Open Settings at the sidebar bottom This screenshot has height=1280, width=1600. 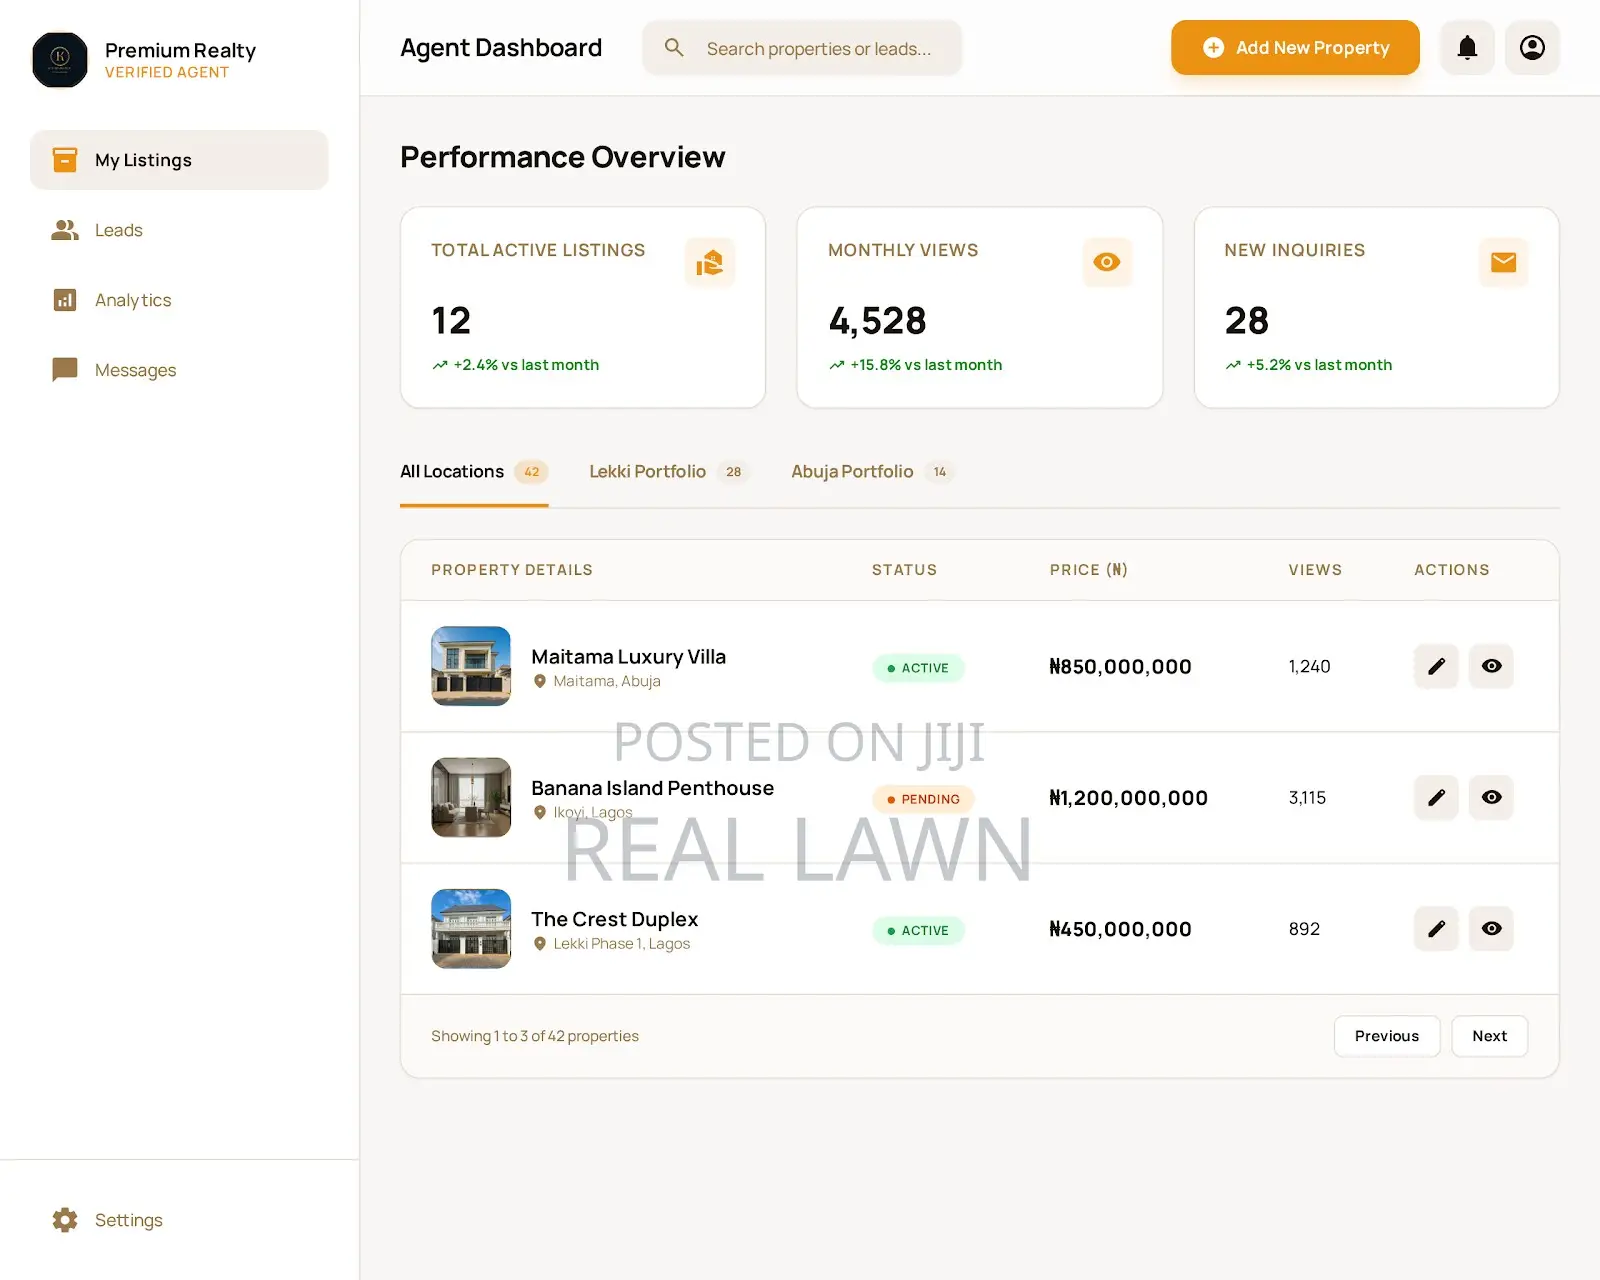point(179,1220)
